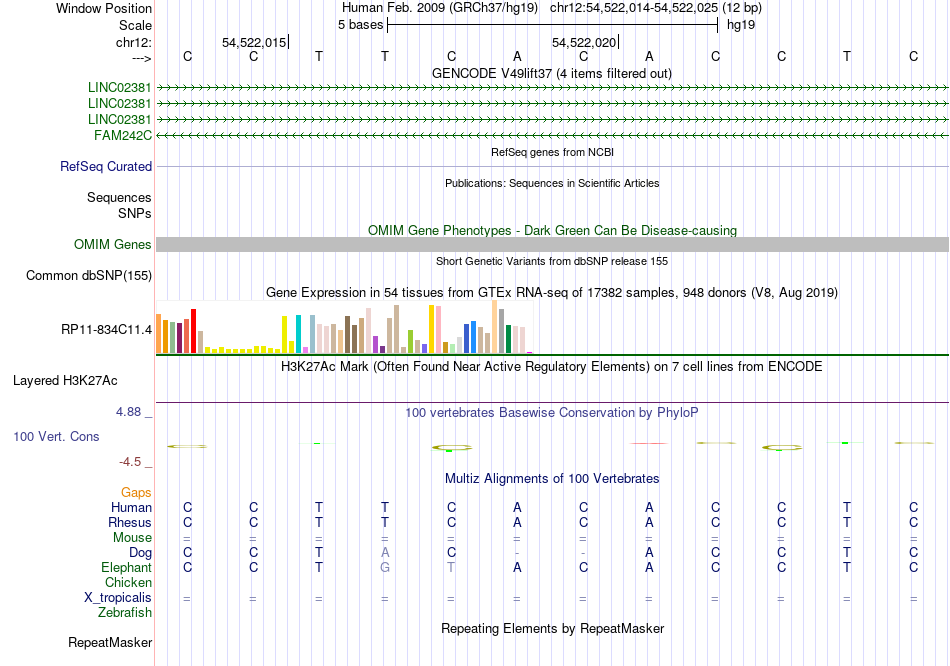Click the 54,522,020 coordinate marker
This screenshot has height=666, width=950.
(x=584, y=42)
